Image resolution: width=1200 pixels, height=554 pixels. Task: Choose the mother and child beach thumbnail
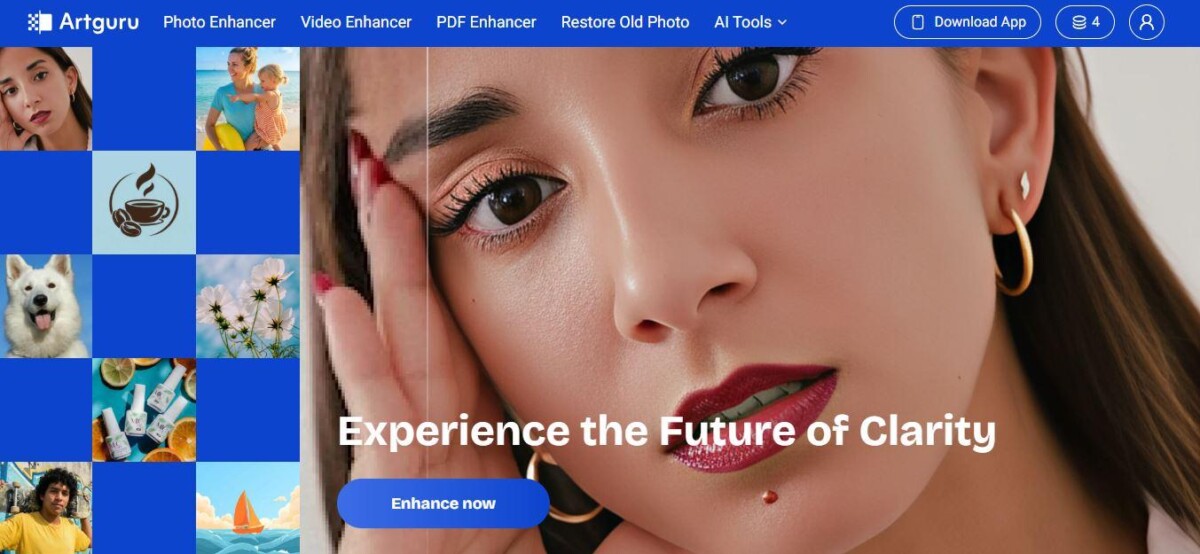point(247,98)
